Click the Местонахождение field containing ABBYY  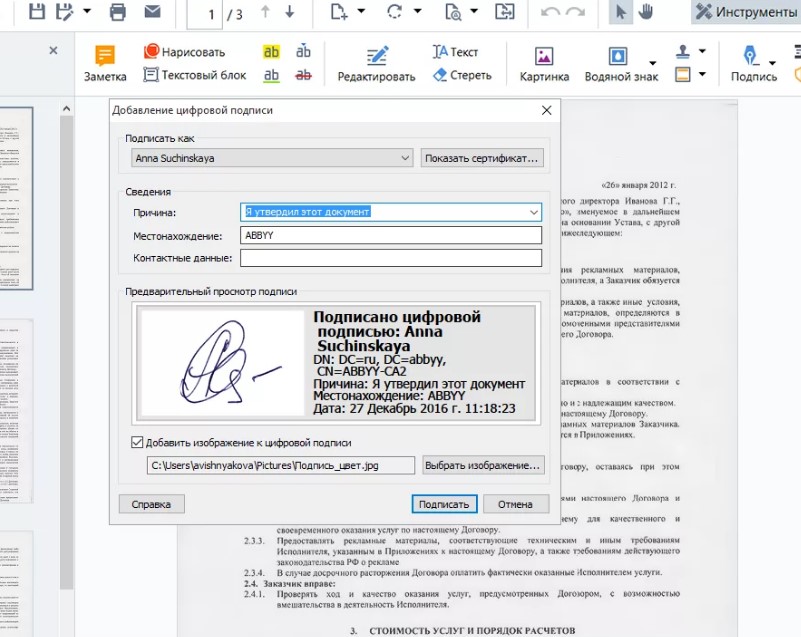(390, 235)
